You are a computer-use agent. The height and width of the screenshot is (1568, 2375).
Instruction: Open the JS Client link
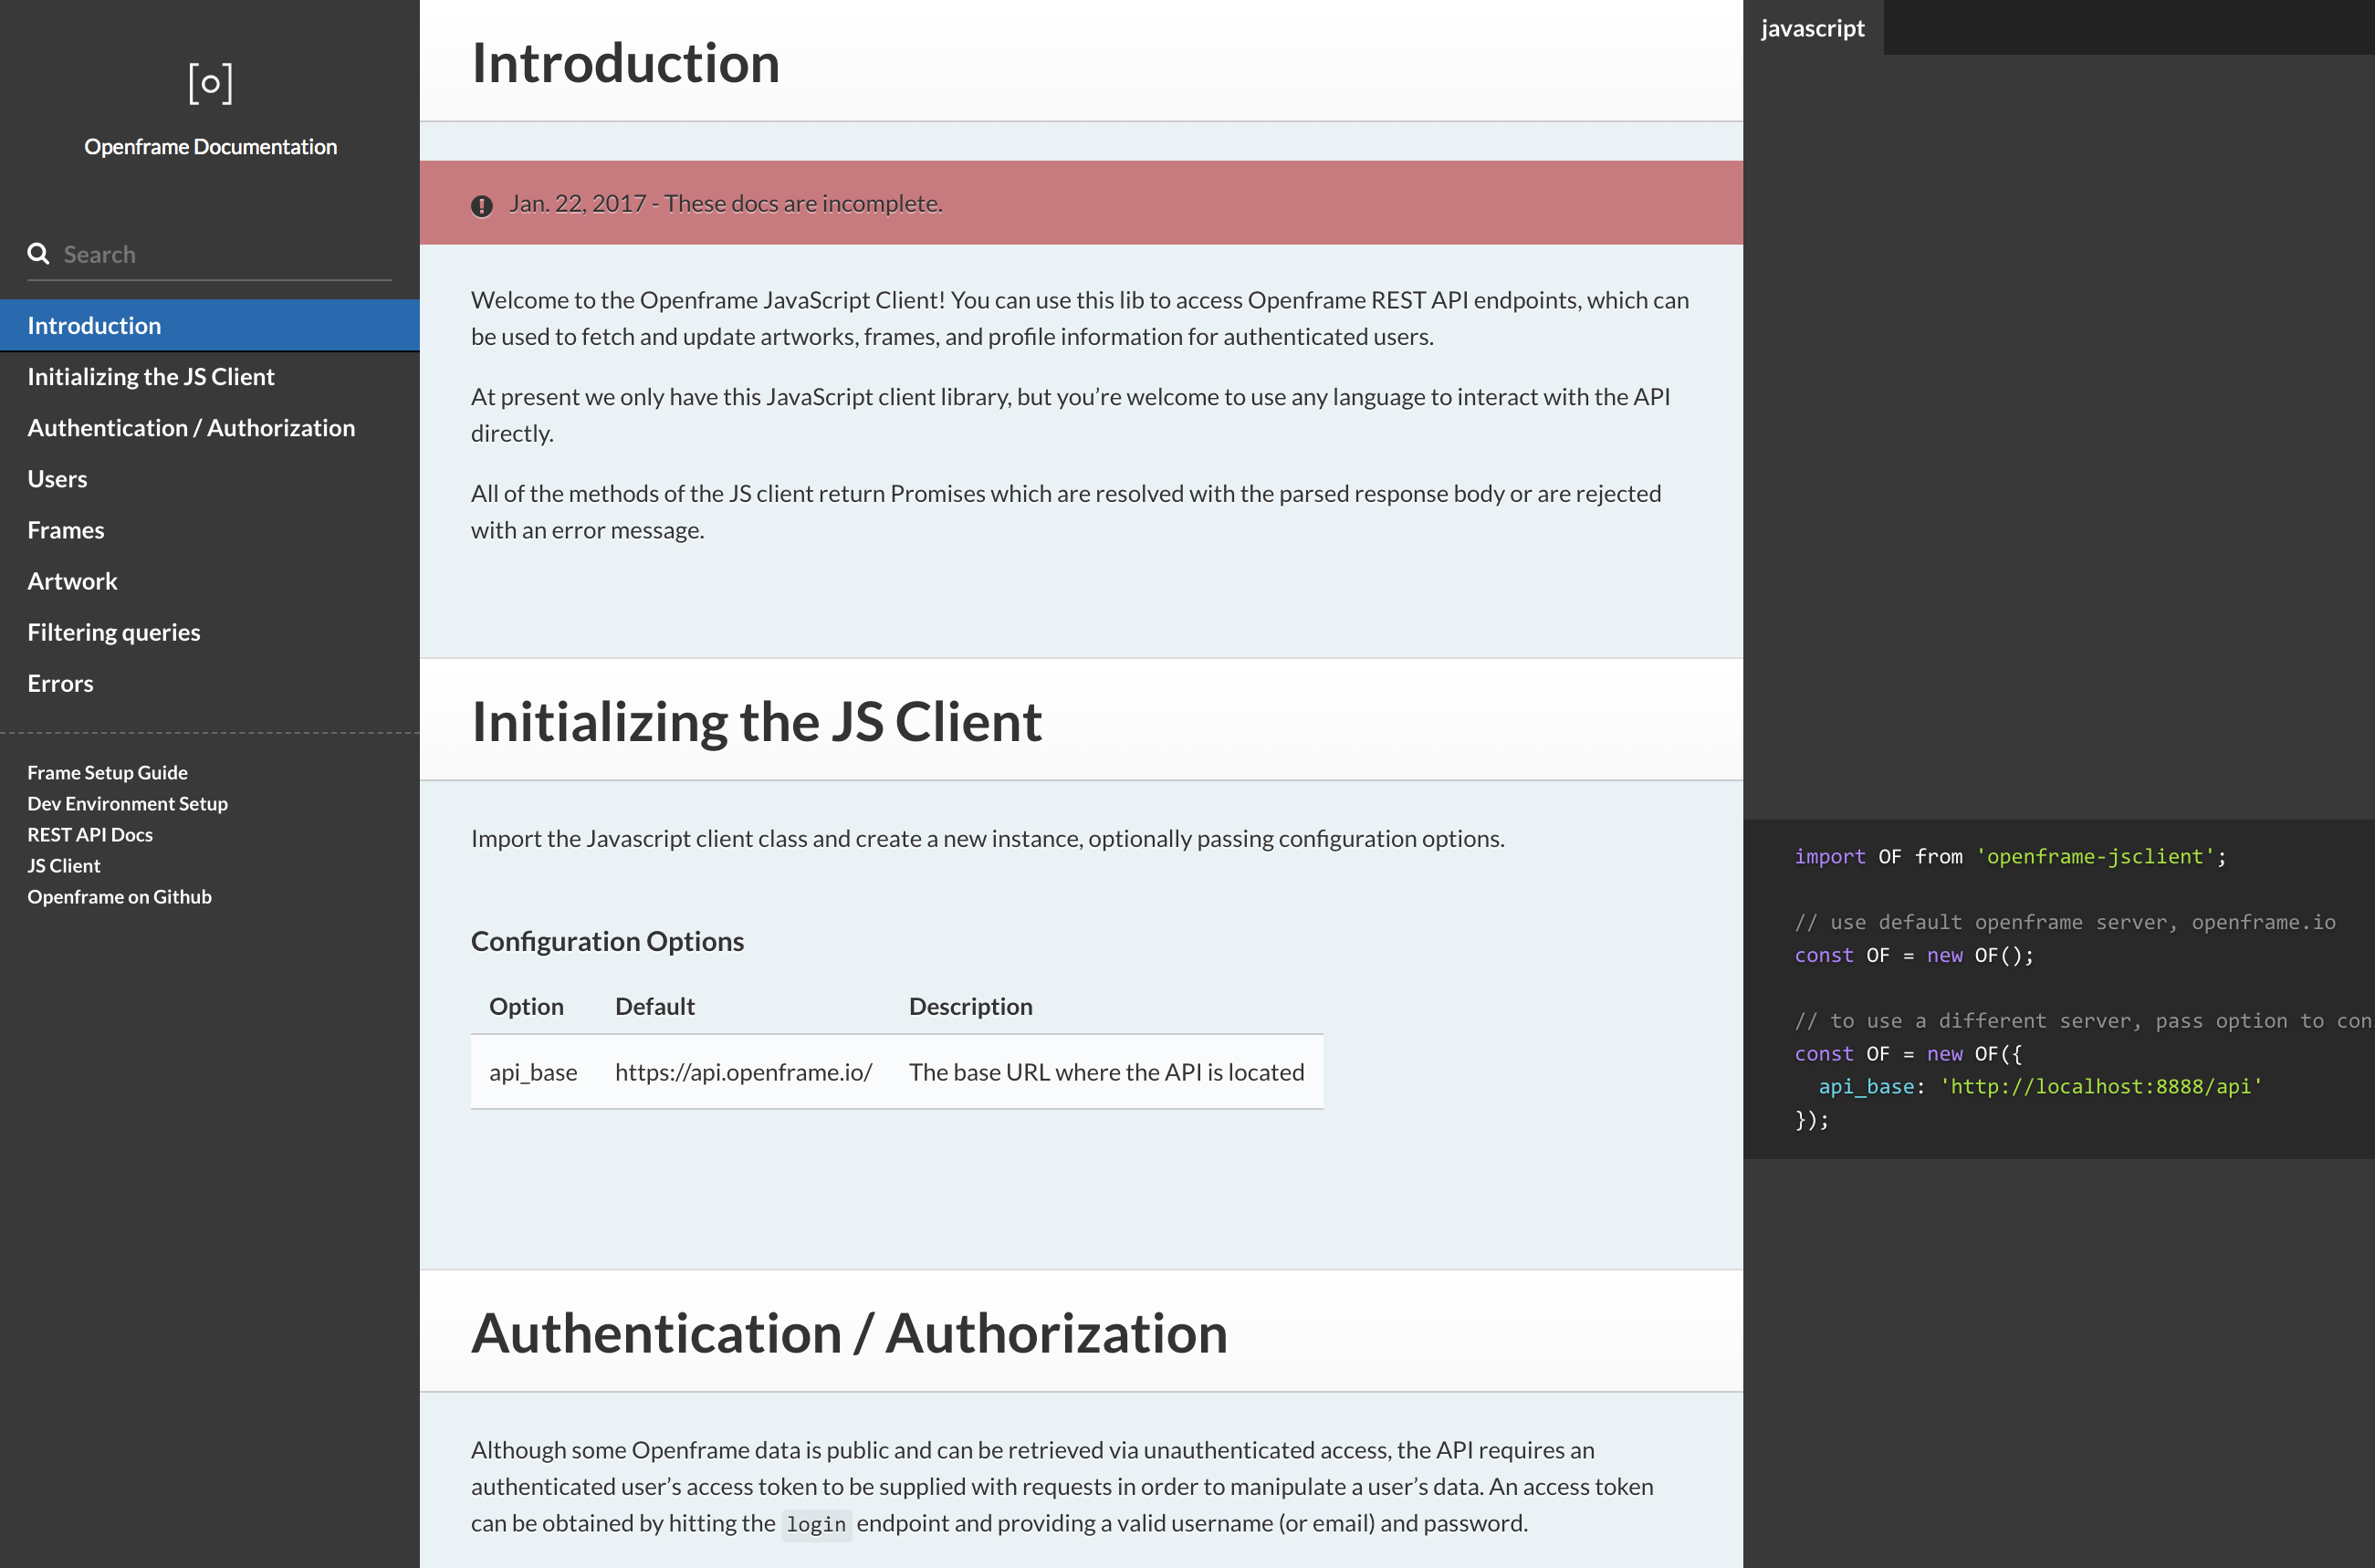pyautogui.click(x=63, y=865)
